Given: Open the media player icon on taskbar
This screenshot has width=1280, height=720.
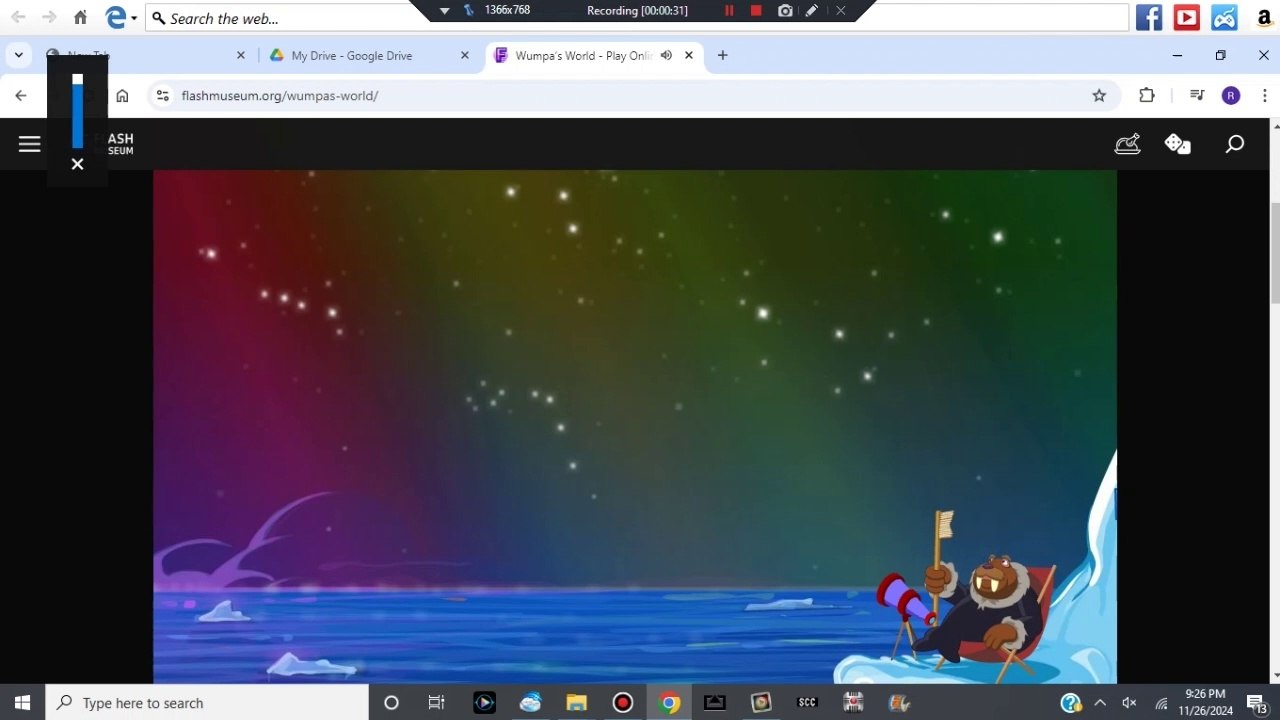Looking at the screenshot, I should (x=484, y=703).
